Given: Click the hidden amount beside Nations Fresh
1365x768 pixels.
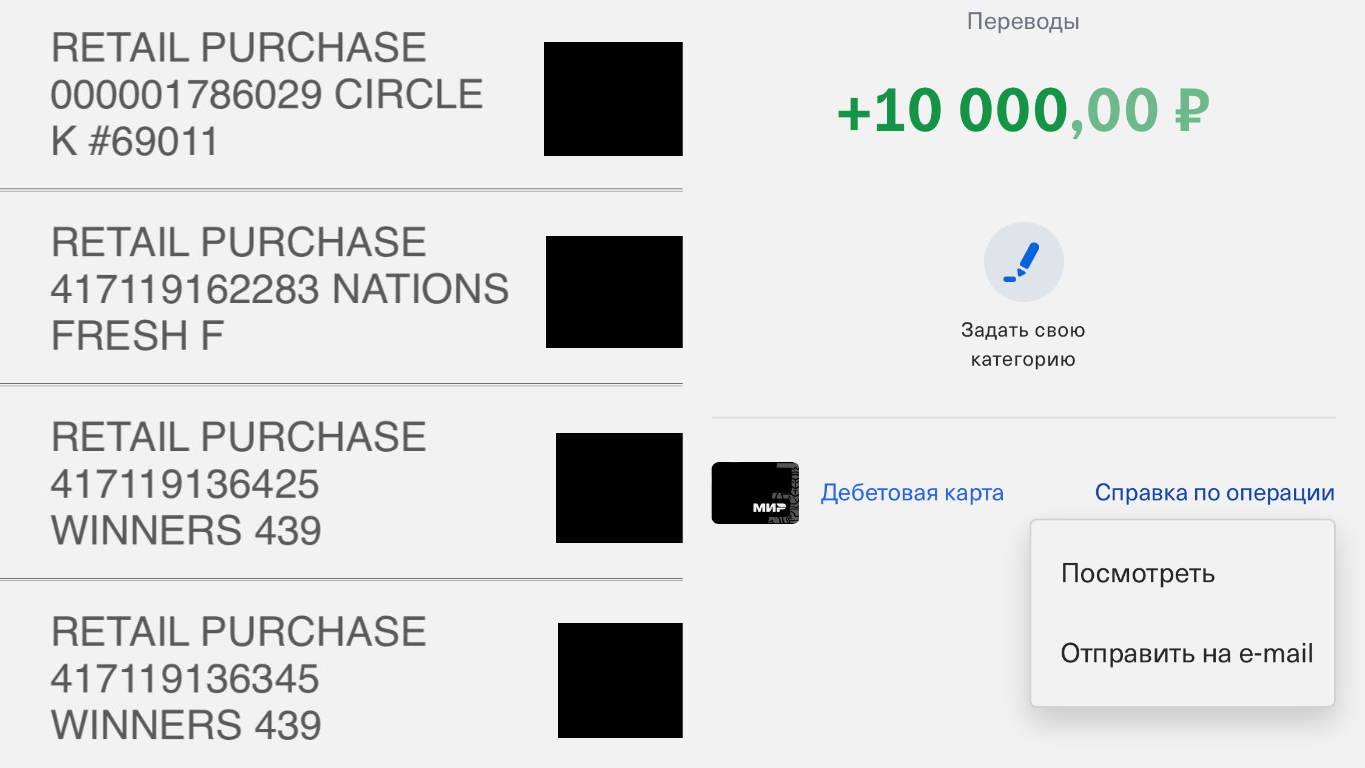Looking at the screenshot, I should [614, 292].
